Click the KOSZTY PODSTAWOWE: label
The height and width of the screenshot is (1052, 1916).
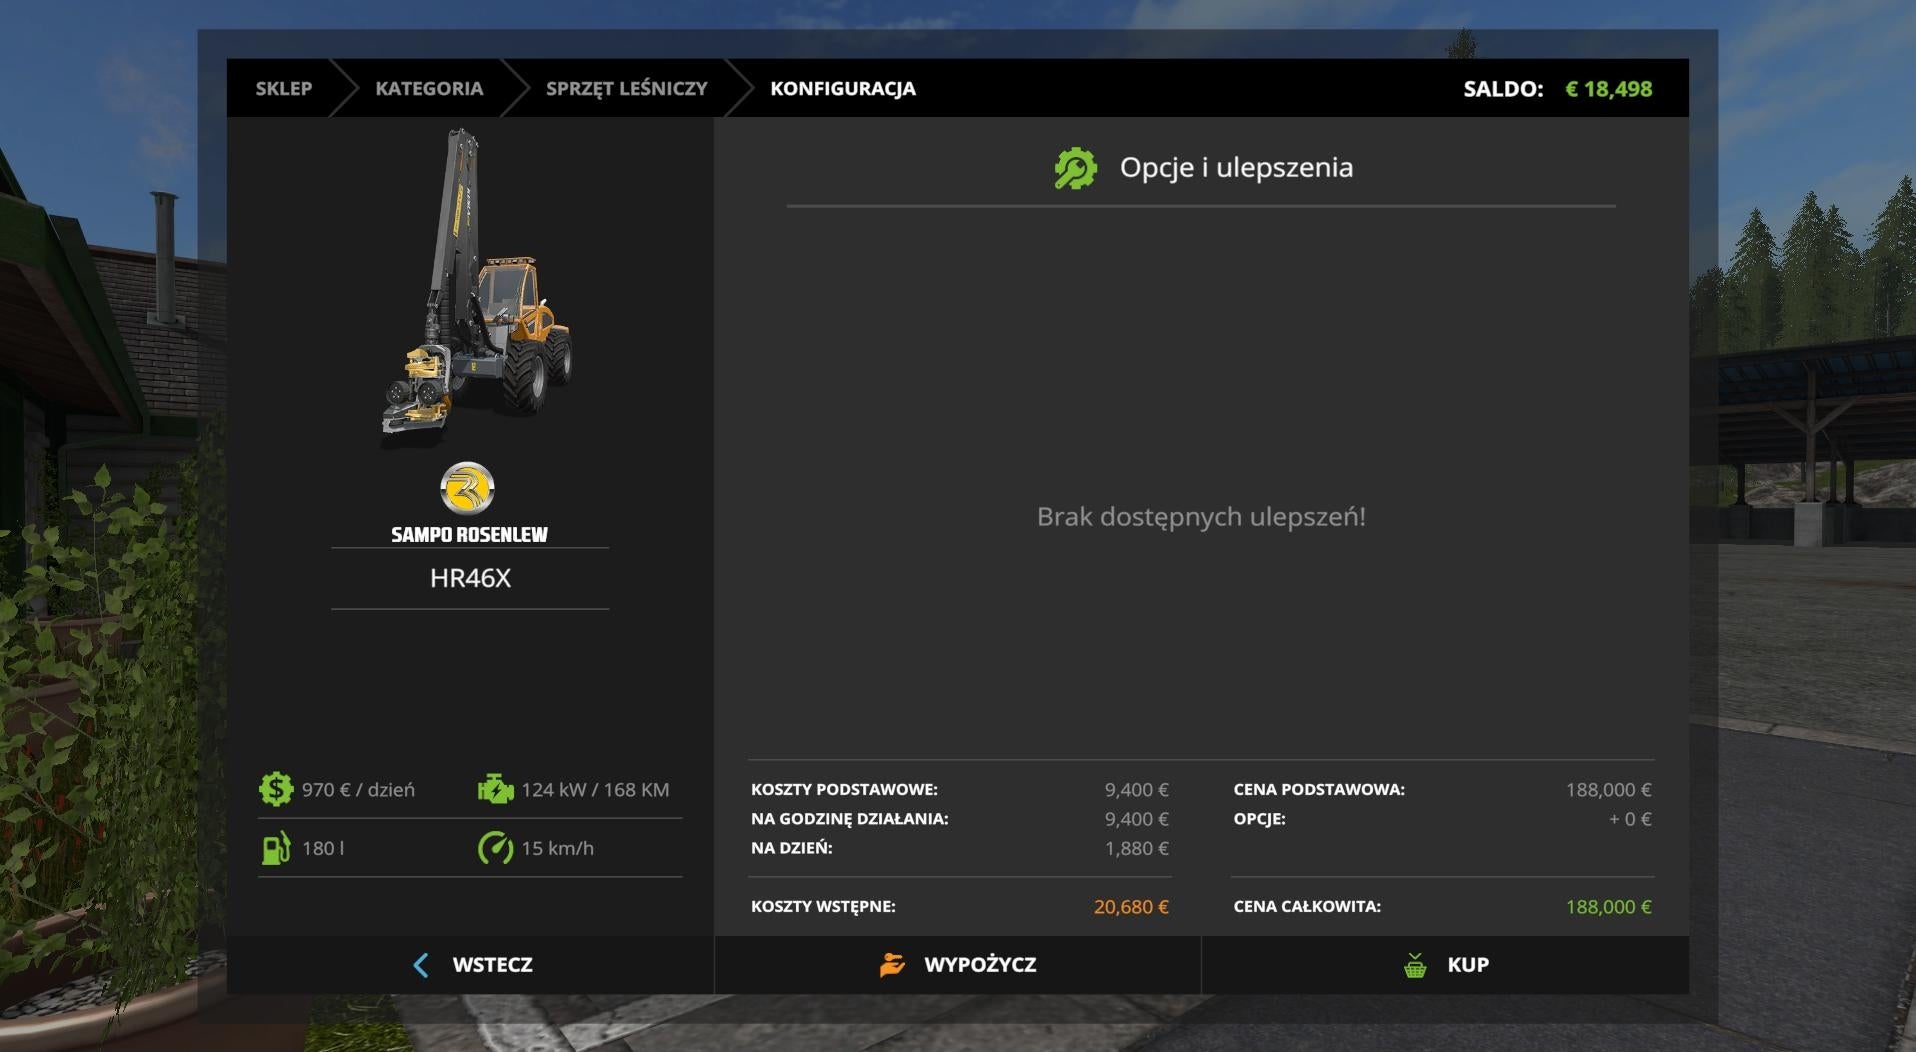844,789
